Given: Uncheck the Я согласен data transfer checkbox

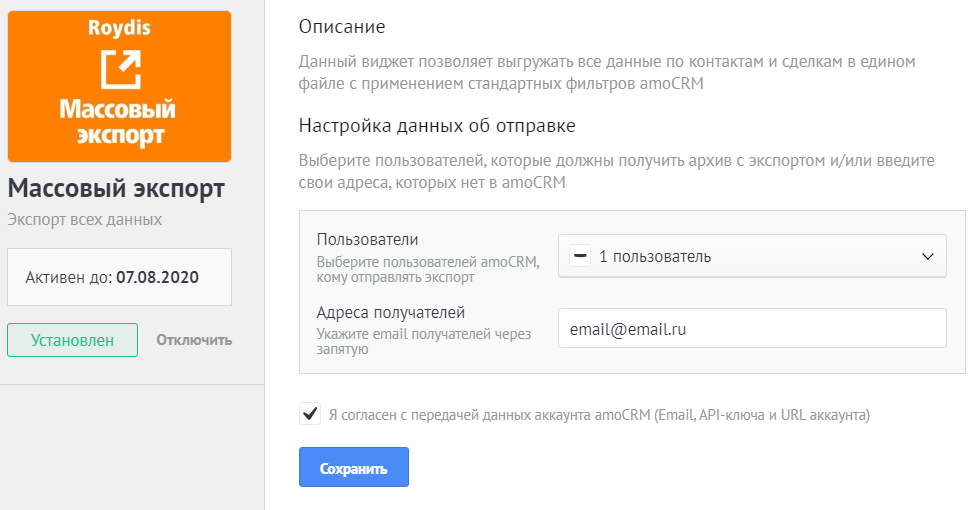Looking at the screenshot, I should pyautogui.click(x=310, y=413).
